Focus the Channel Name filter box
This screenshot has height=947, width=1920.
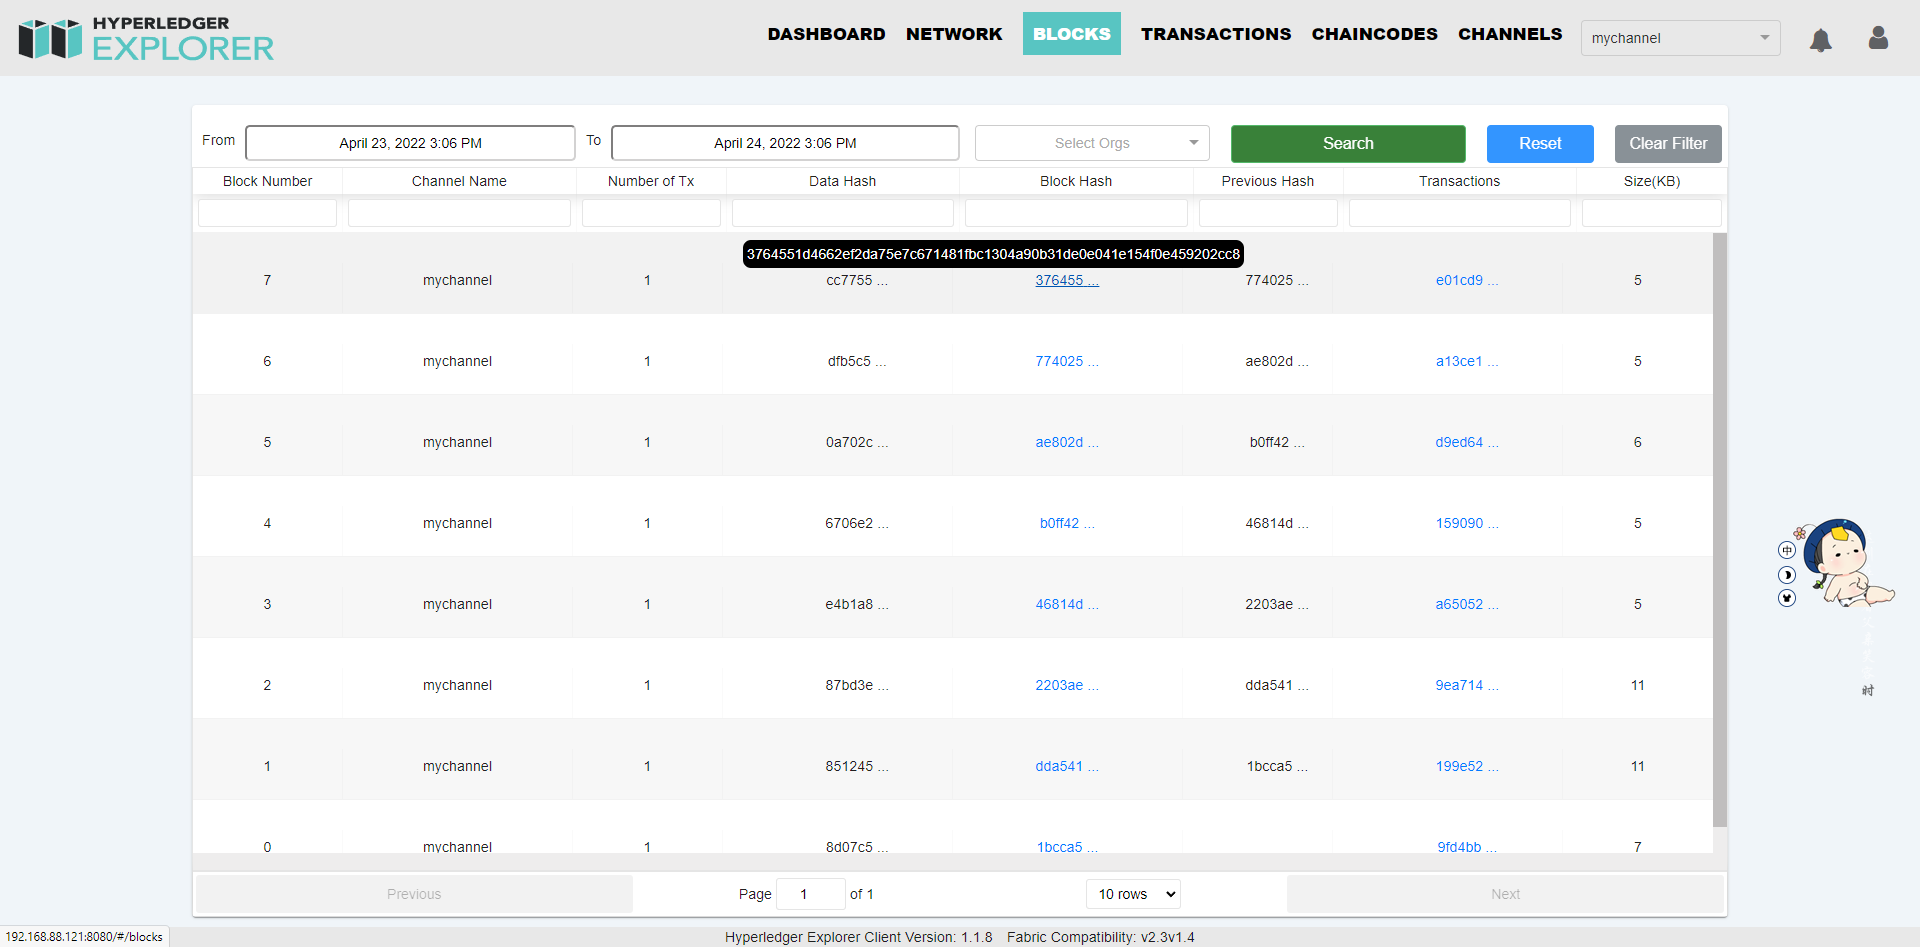click(459, 213)
